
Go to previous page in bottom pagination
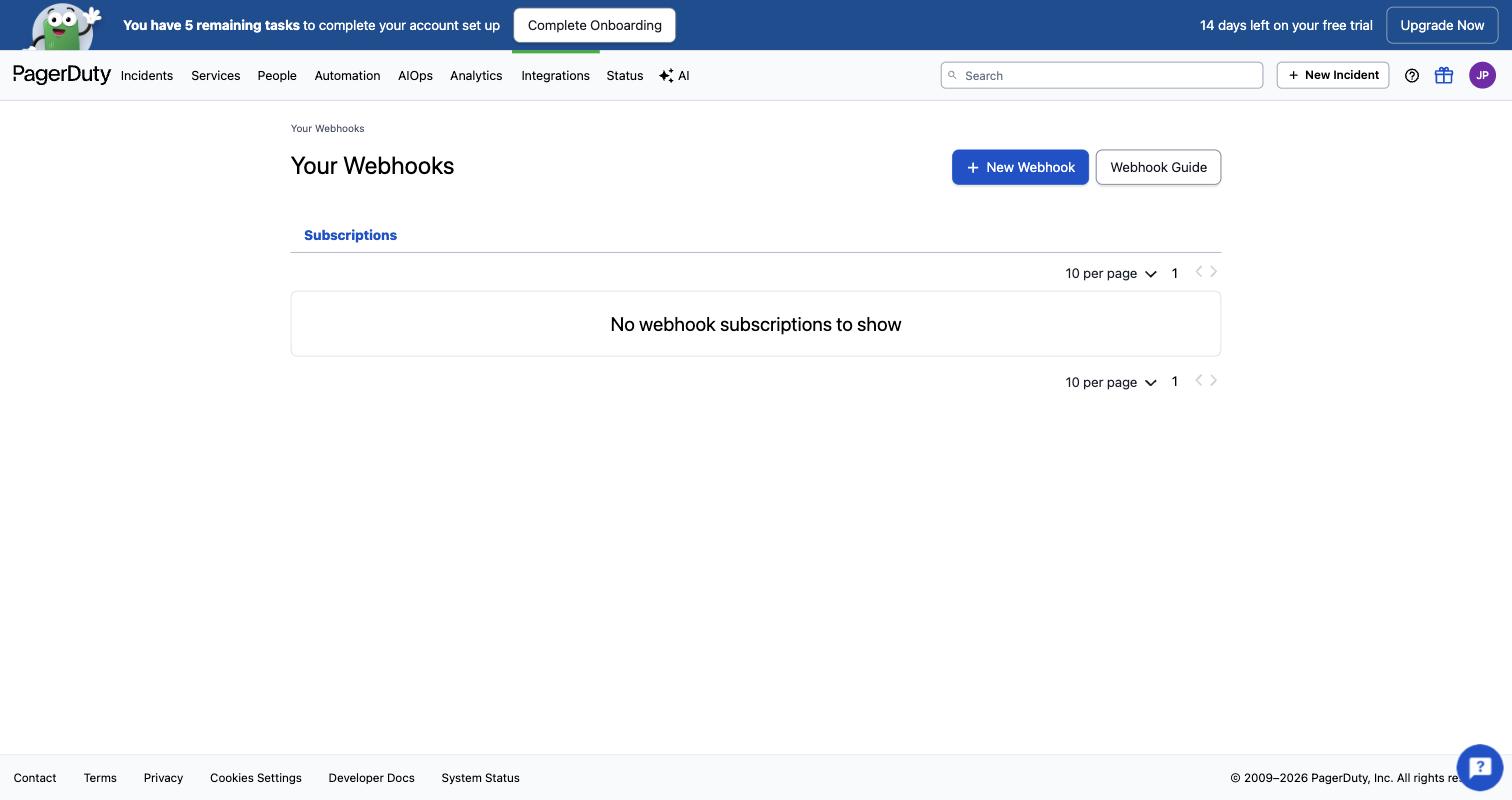tap(1199, 381)
